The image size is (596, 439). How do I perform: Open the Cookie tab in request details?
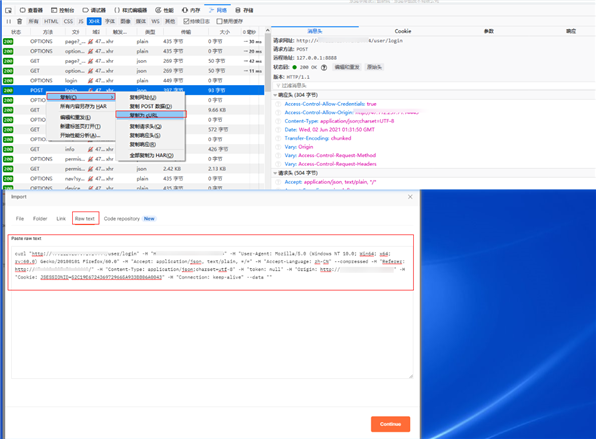pos(403,31)
